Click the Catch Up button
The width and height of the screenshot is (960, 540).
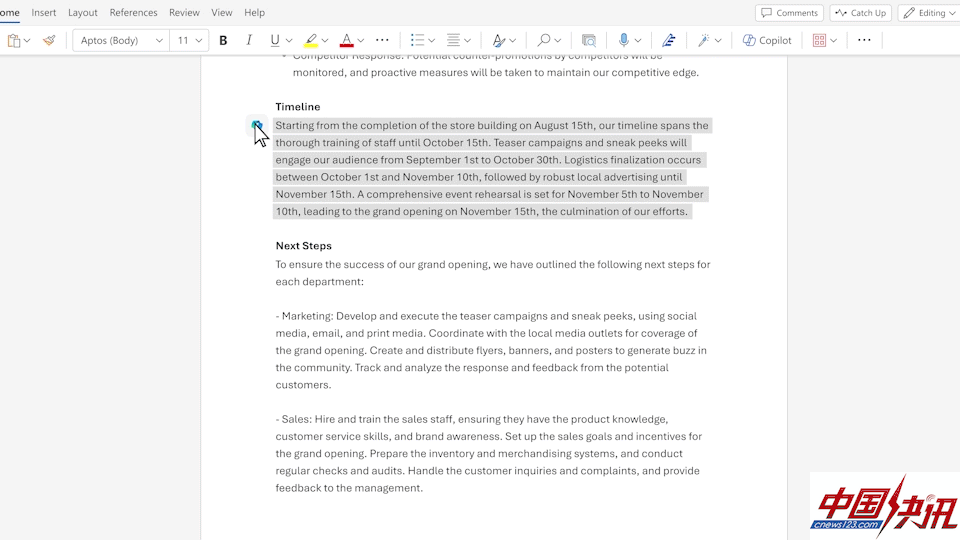861,13
